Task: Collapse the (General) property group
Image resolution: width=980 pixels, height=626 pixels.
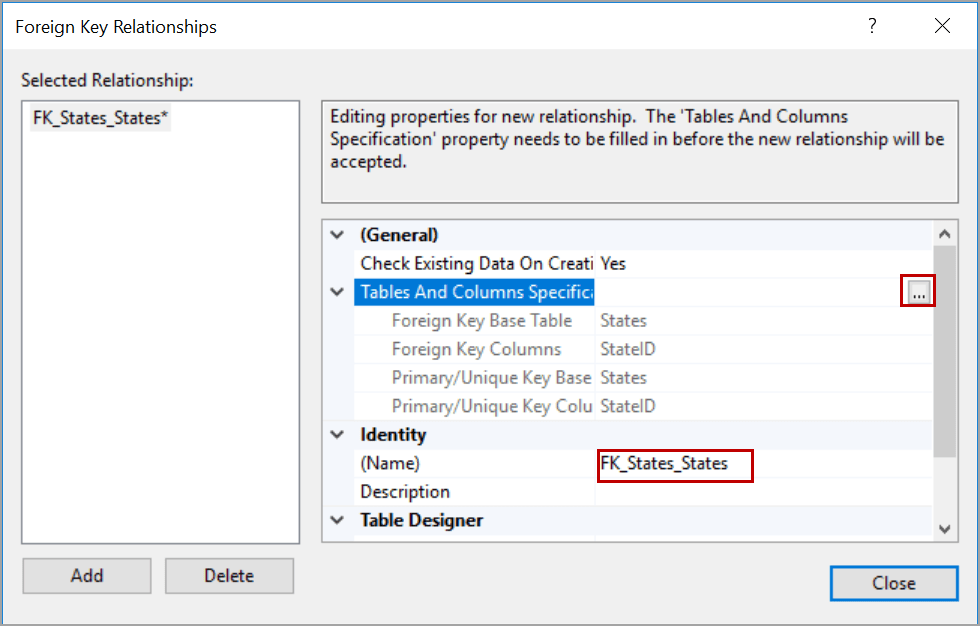Action: (337, 234)
